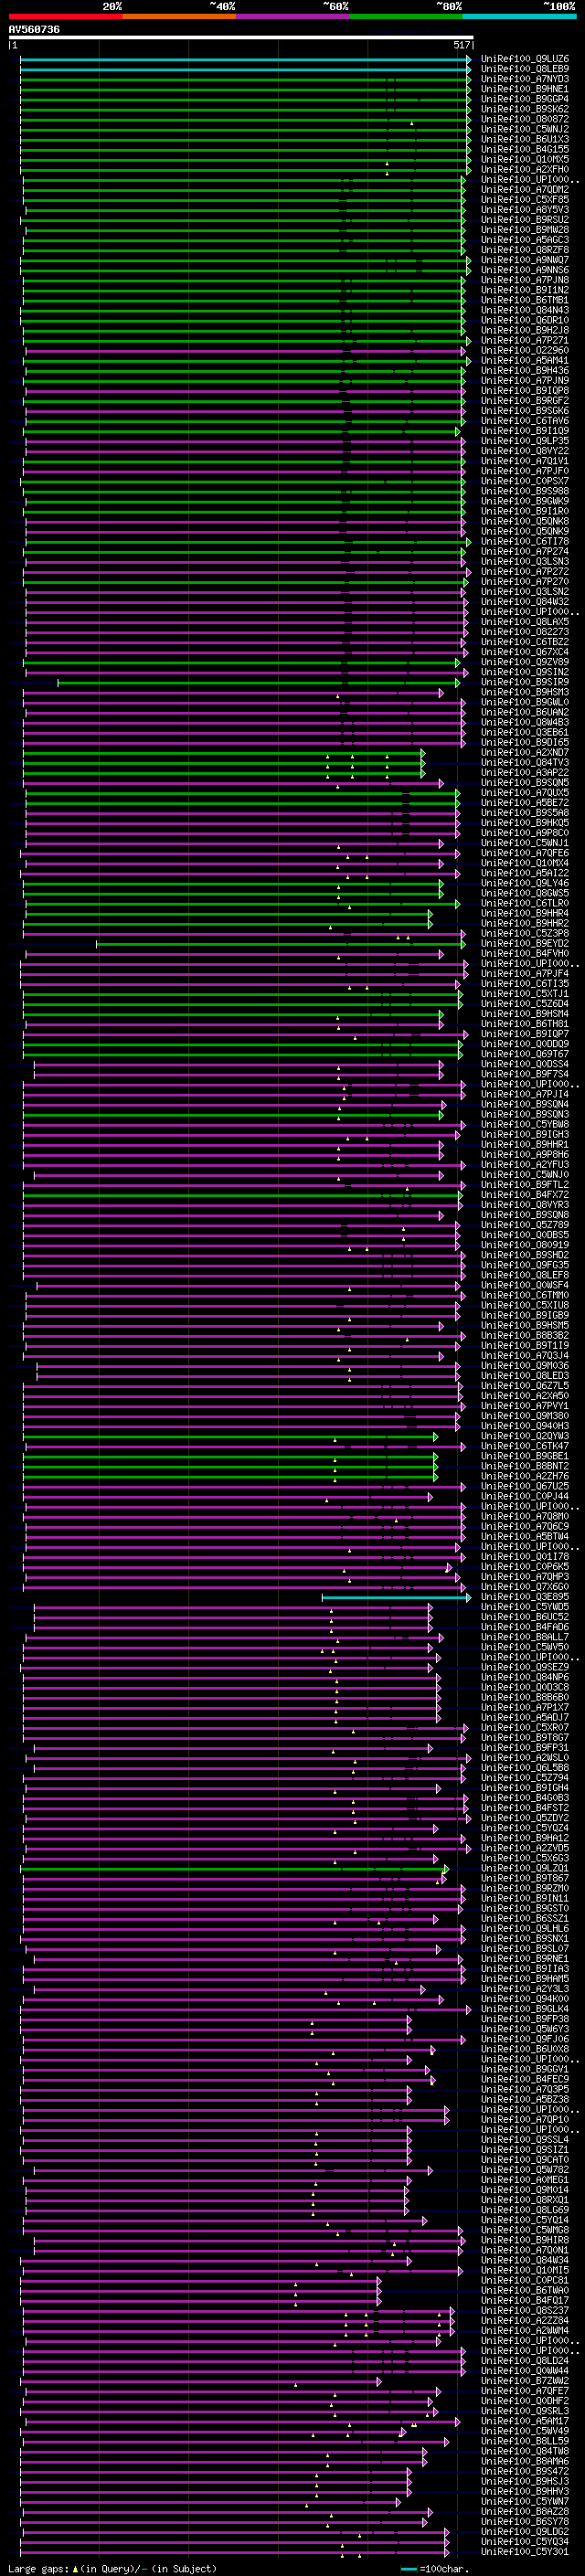The height and width of the screenshot is (2576, 585).
Task: Click the purple ~60% identity legend bar
Action: pos(293,17)
